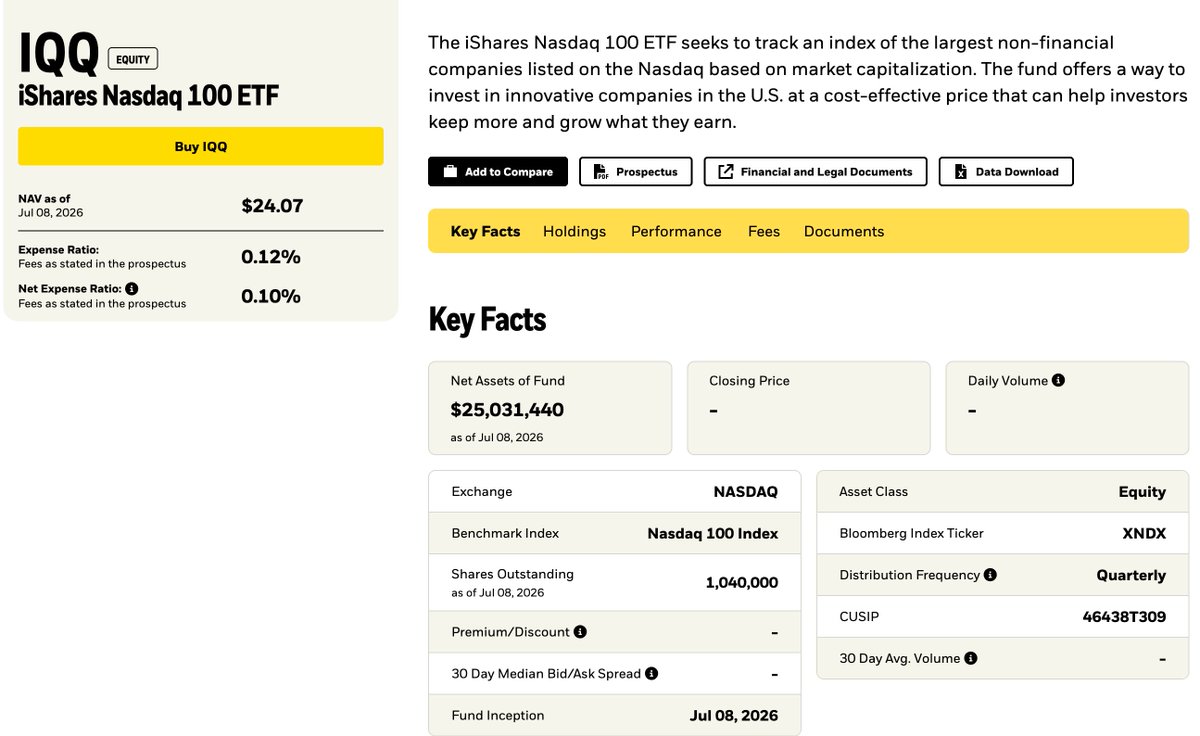Image resolution: width=1200 pixels, height=736 pixels.
Task: Go to the Documents tab
Action: click(x=844, y=231)
